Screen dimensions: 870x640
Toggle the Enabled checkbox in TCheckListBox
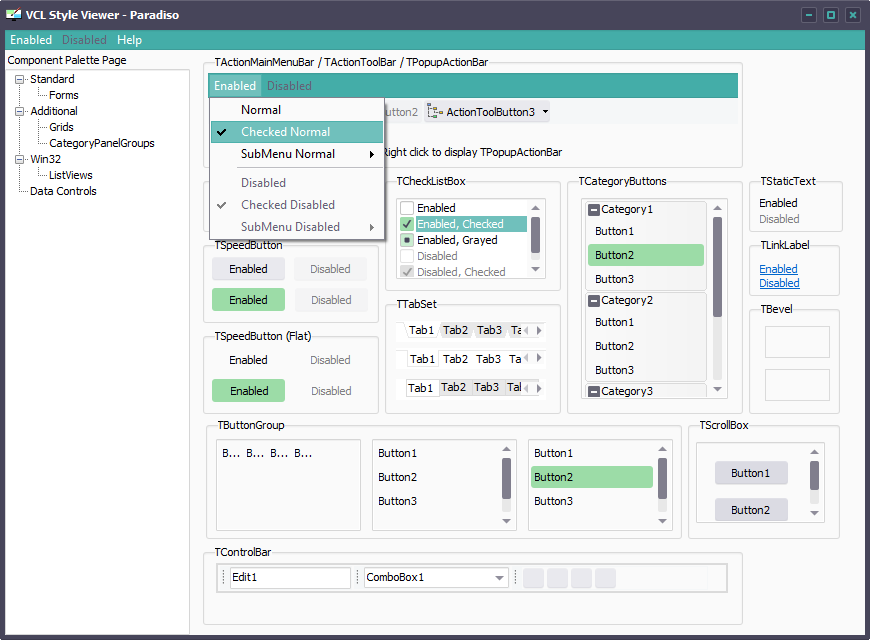tap(407, 208)
